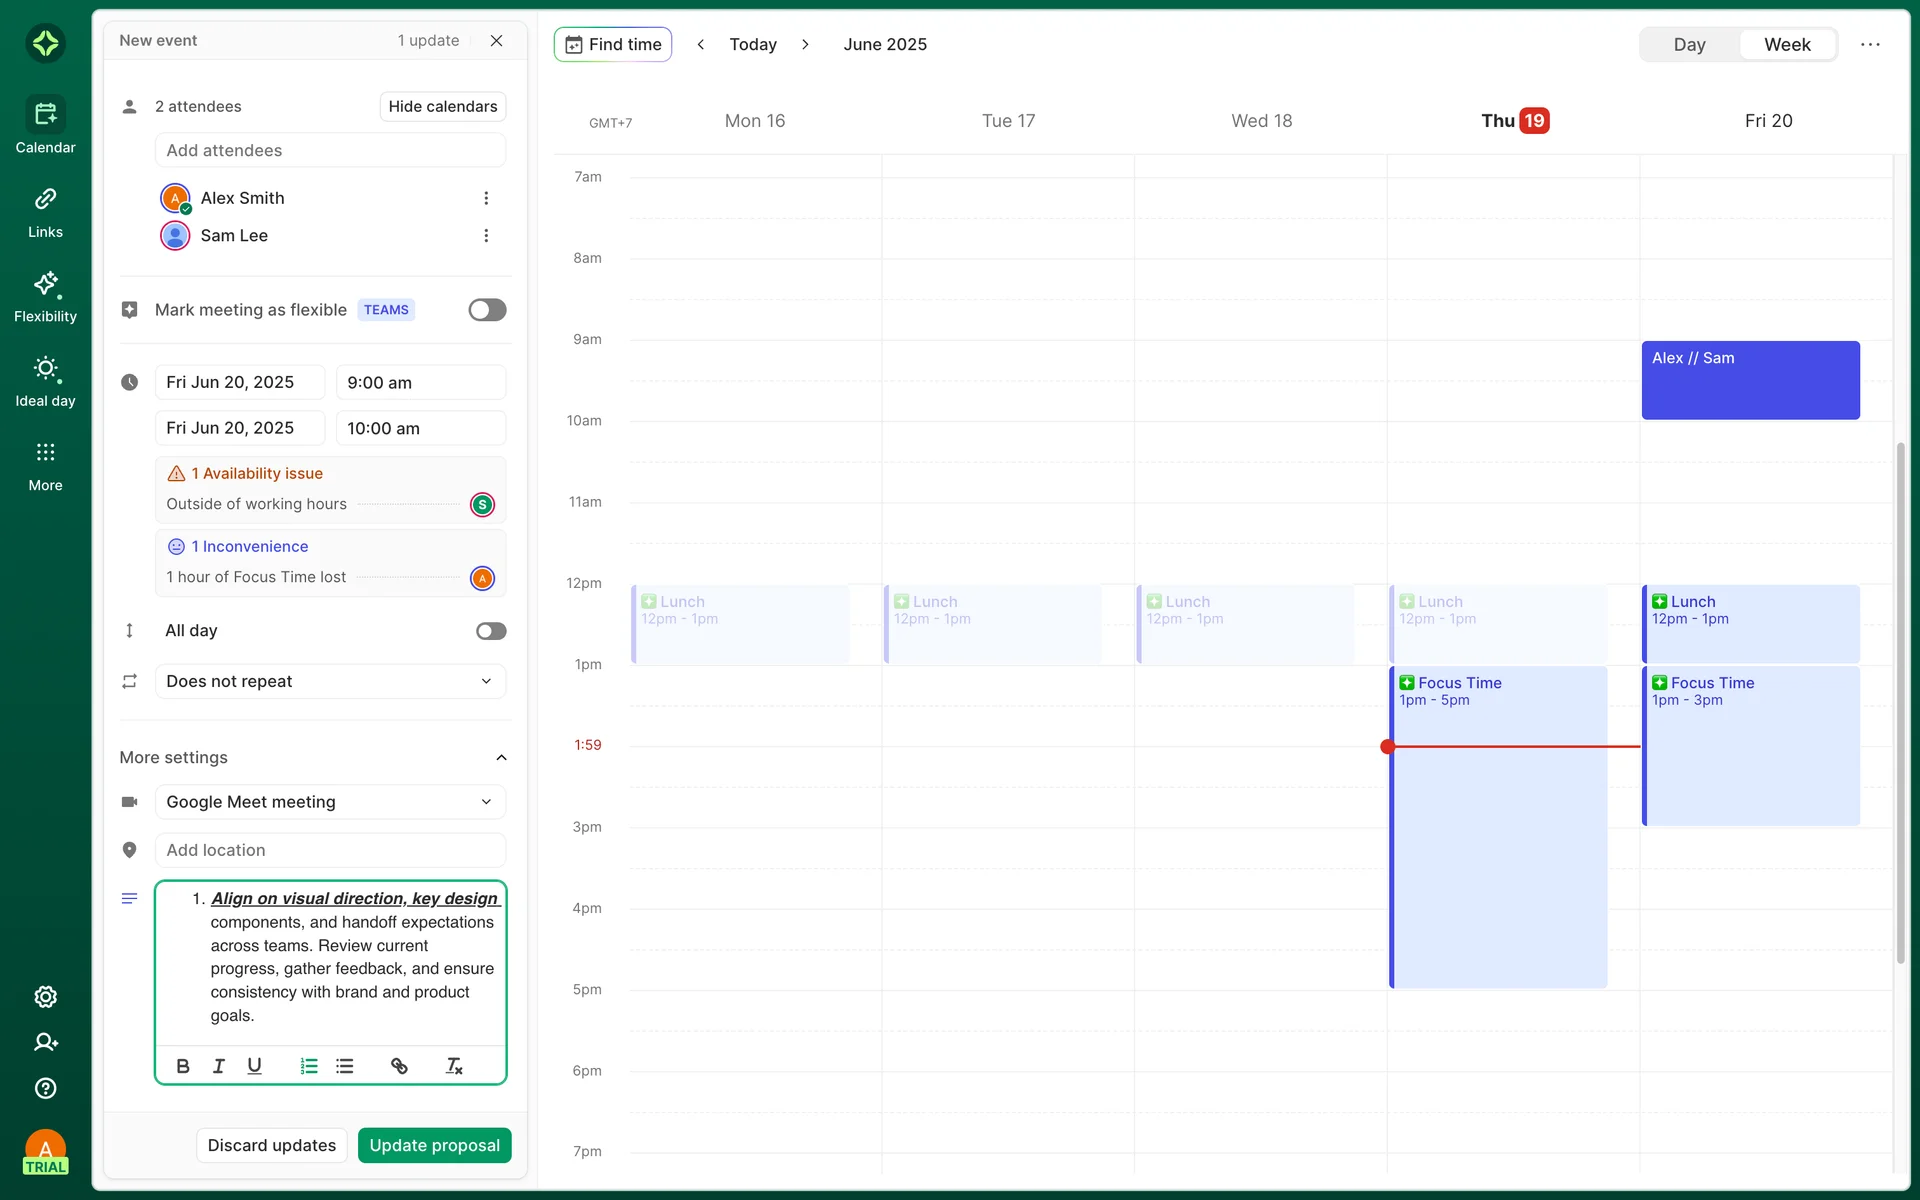Click the Bold formatting icon

[x=183, y=1066]
